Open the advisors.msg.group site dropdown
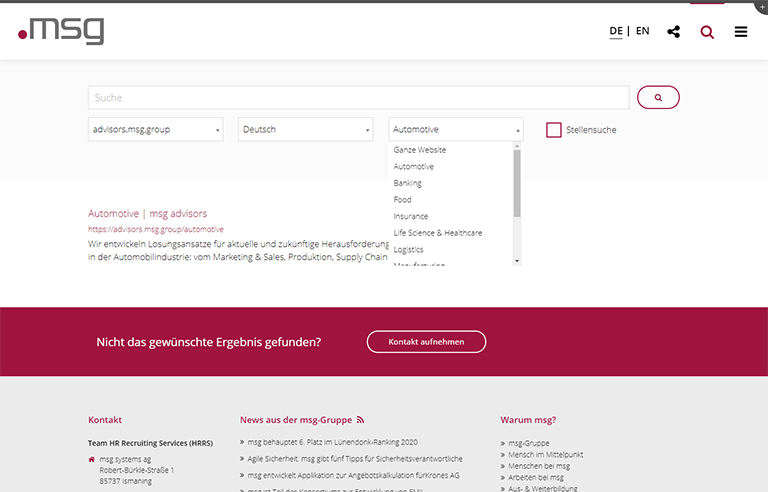Viewport: 768px width, 492px height. [x=156, y=129]
